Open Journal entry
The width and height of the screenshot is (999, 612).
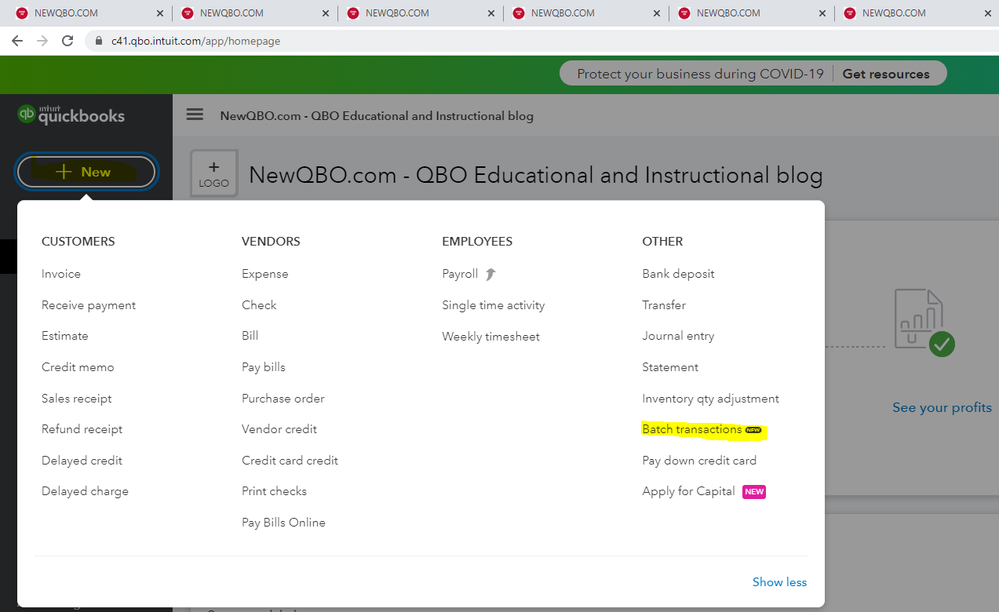point(678,336)
